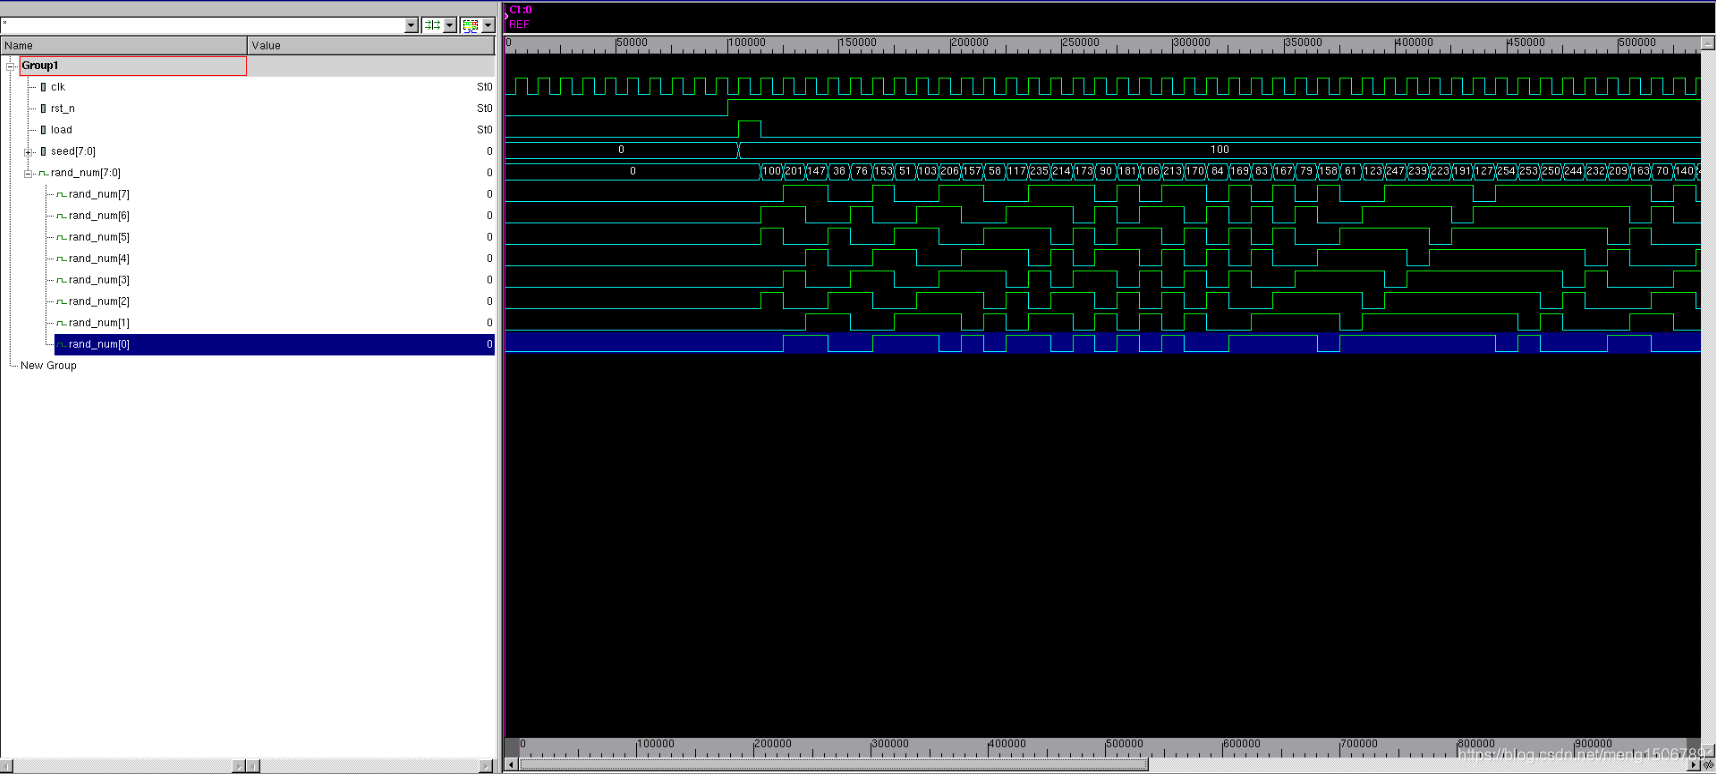Click the St0 value of clk
This screenshot has width=1716, height=774.
coord(484,87)
